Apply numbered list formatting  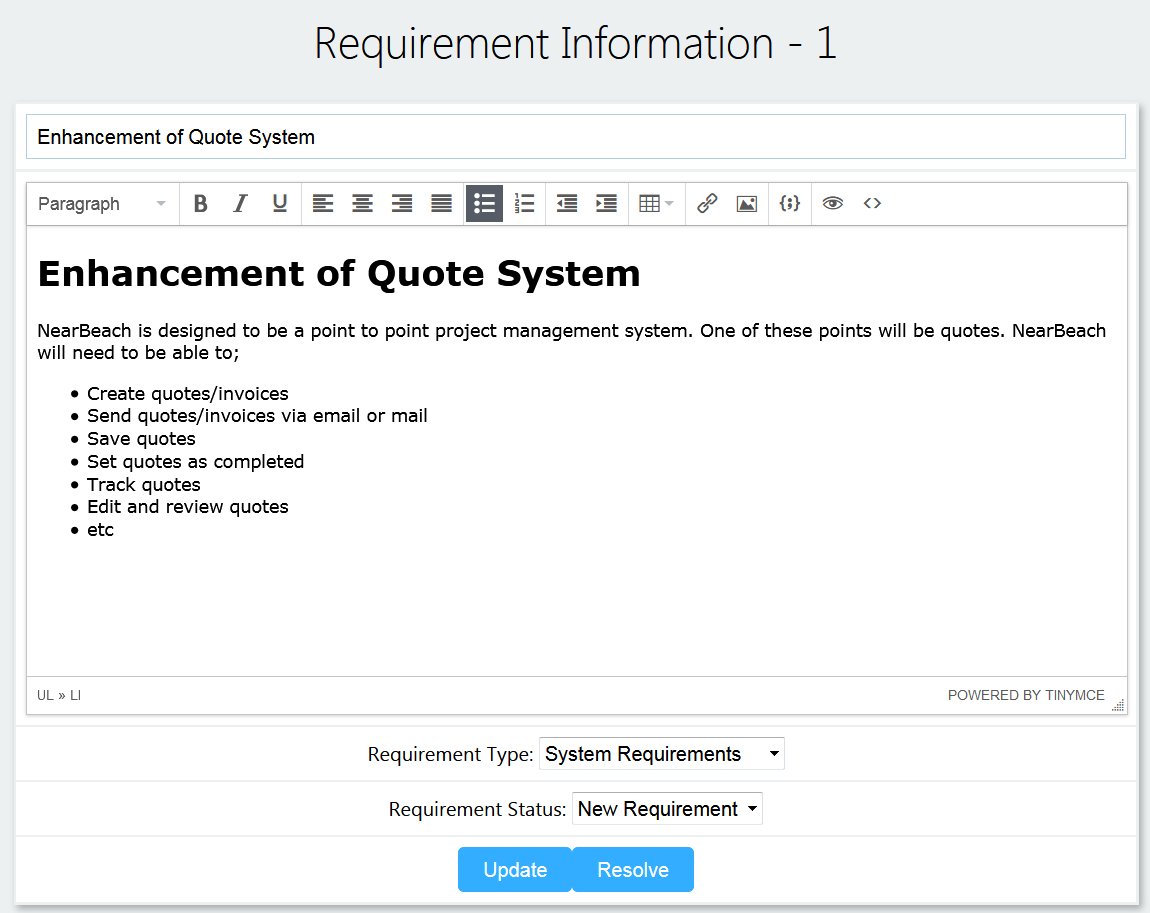click(x=524, y=203)
